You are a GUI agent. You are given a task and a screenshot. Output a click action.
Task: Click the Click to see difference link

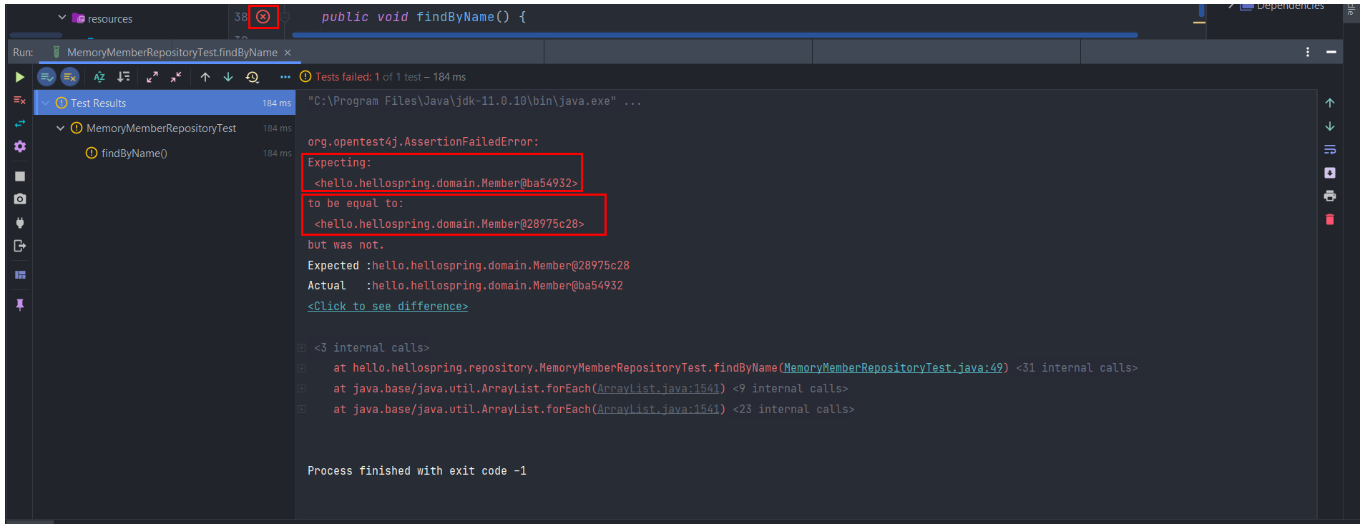(388, 306)
